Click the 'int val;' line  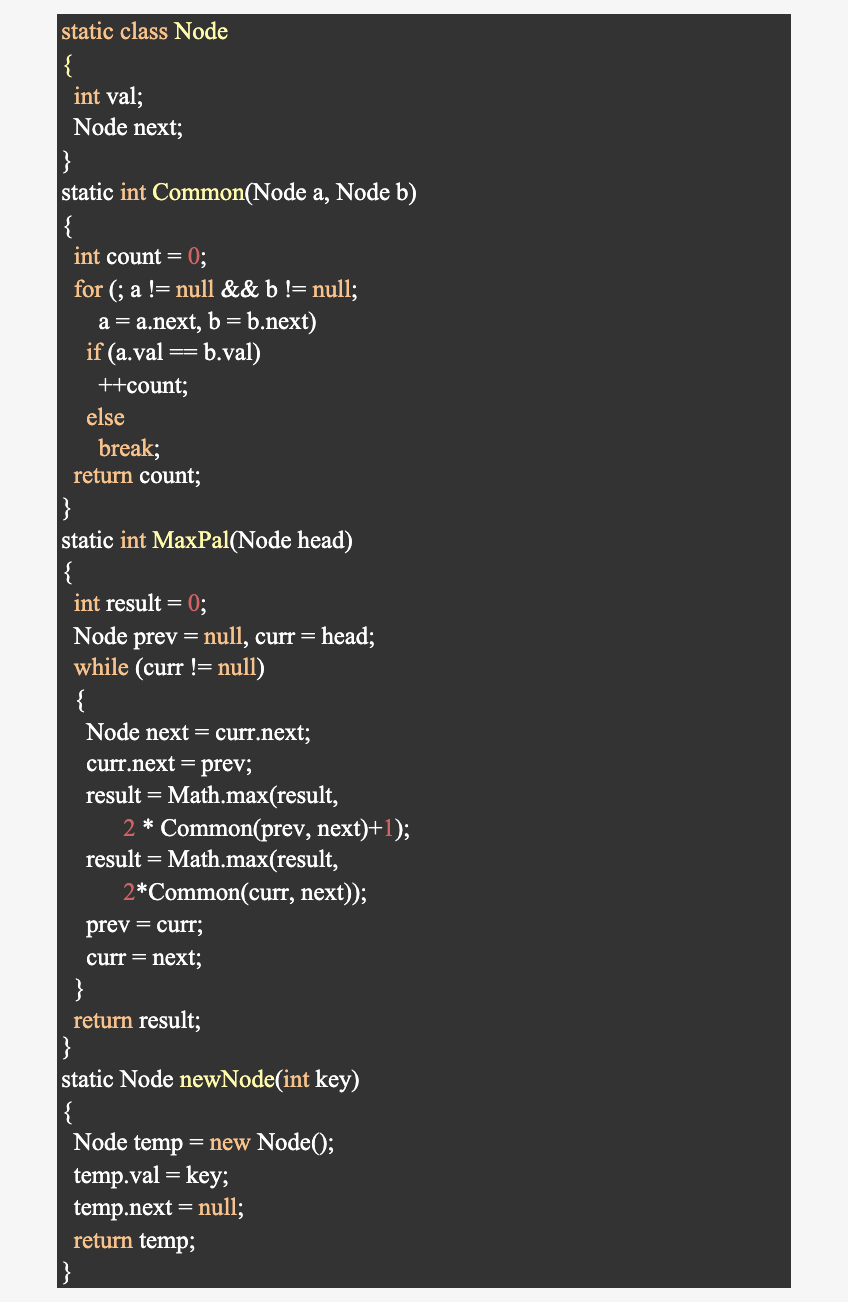coord(108,95)
